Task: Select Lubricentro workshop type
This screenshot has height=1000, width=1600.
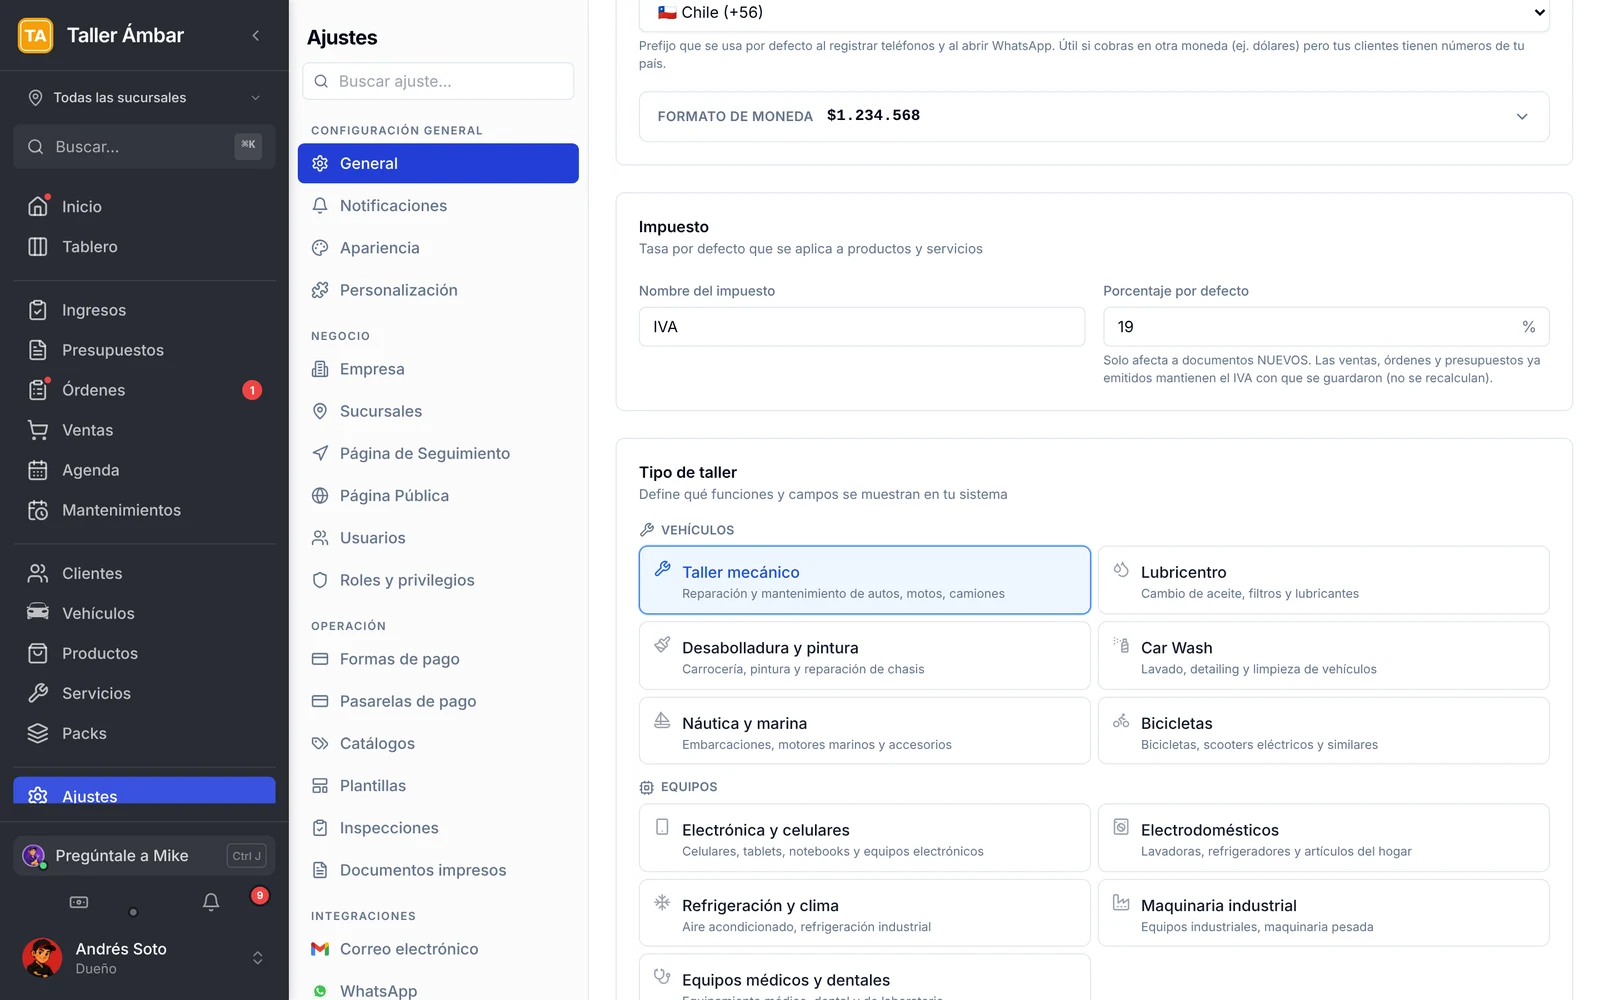Action: click(1323, 580)
